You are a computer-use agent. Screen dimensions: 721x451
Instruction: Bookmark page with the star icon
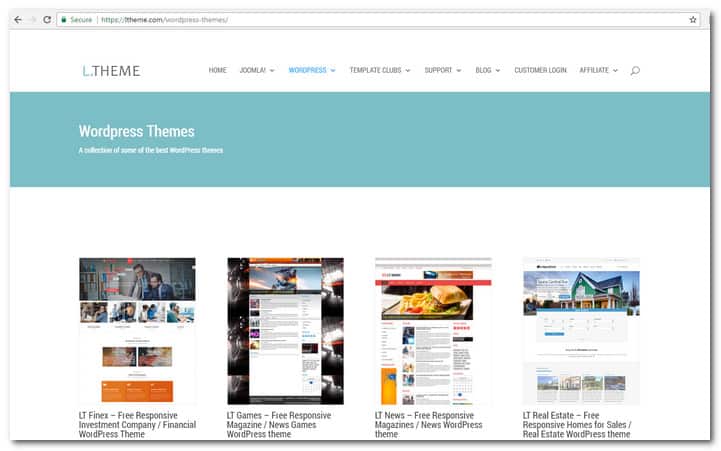click(692, 19)
